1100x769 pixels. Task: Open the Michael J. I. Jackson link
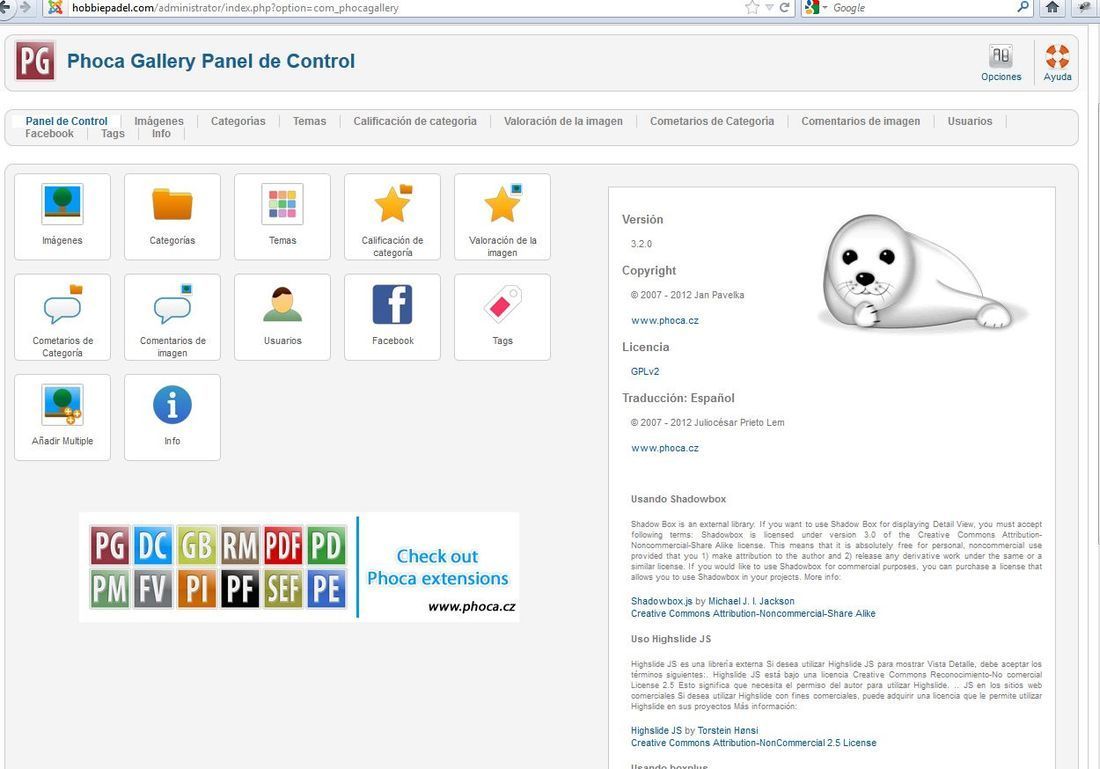pos(751,601)
